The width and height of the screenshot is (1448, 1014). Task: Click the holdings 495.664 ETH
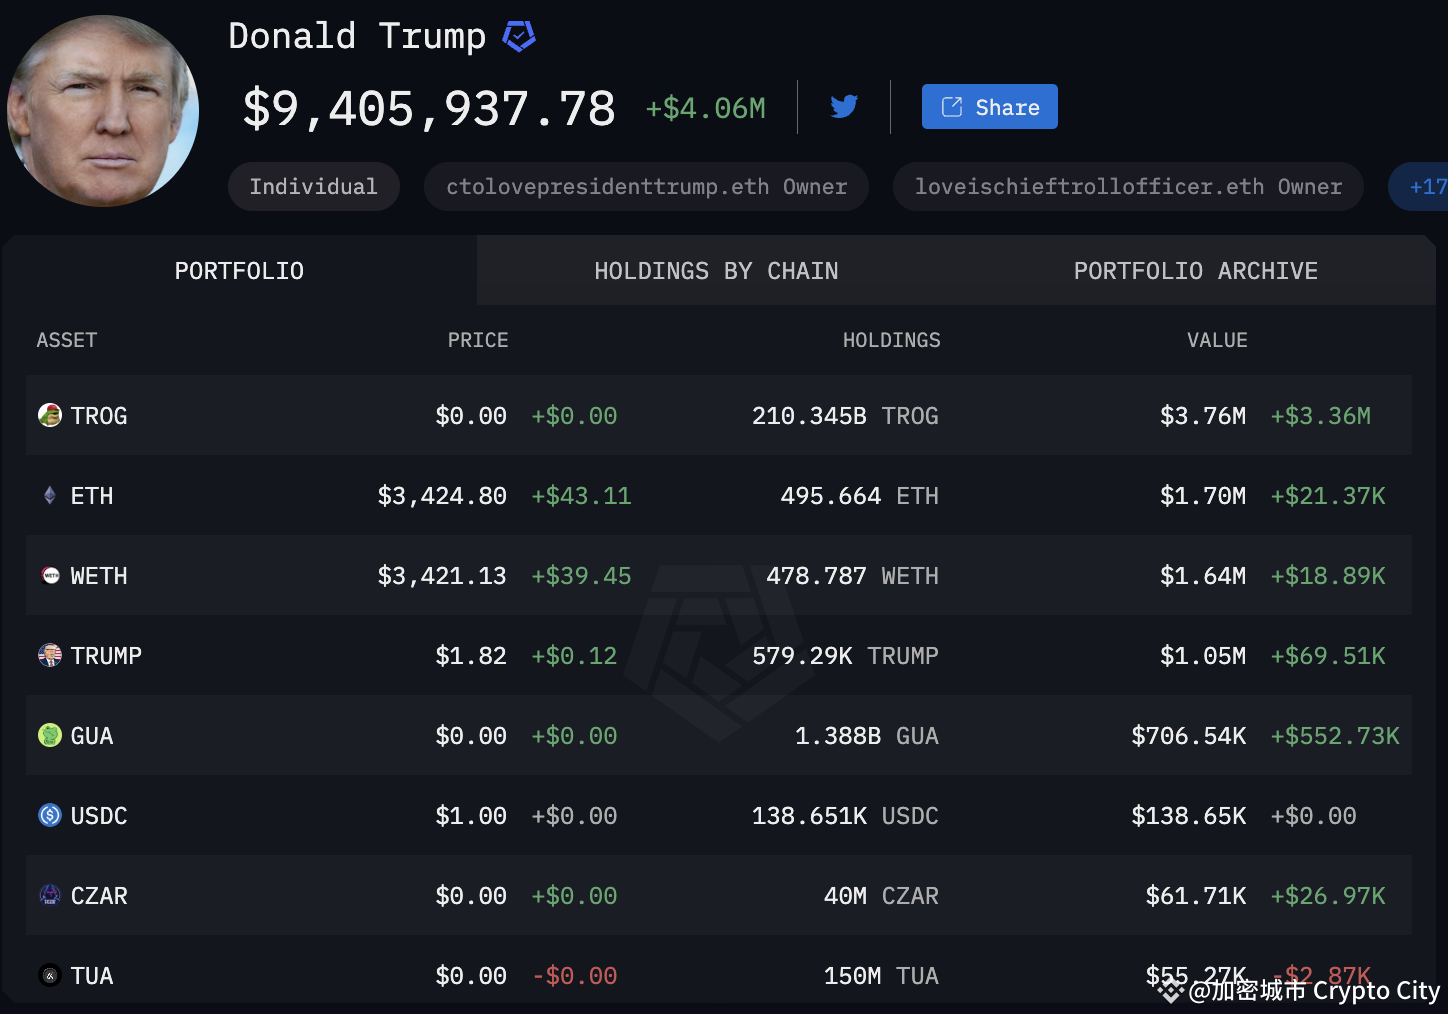tap(860, 496)
